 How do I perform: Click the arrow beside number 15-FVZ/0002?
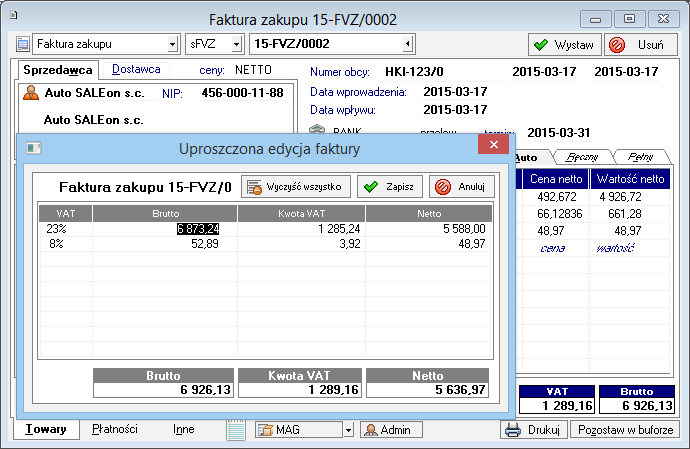tap(408, 44)
